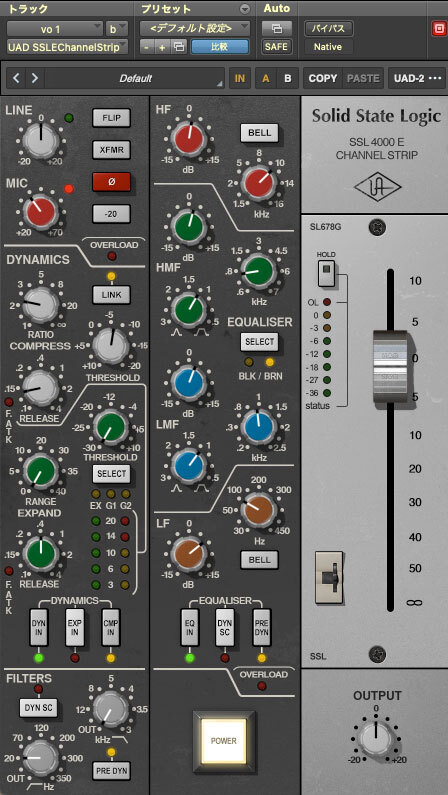Image resolution: width=448 pixels, height=795 pixels.
Task: Click the dynamics SELECT button
Action: click(x=111, y=474)
